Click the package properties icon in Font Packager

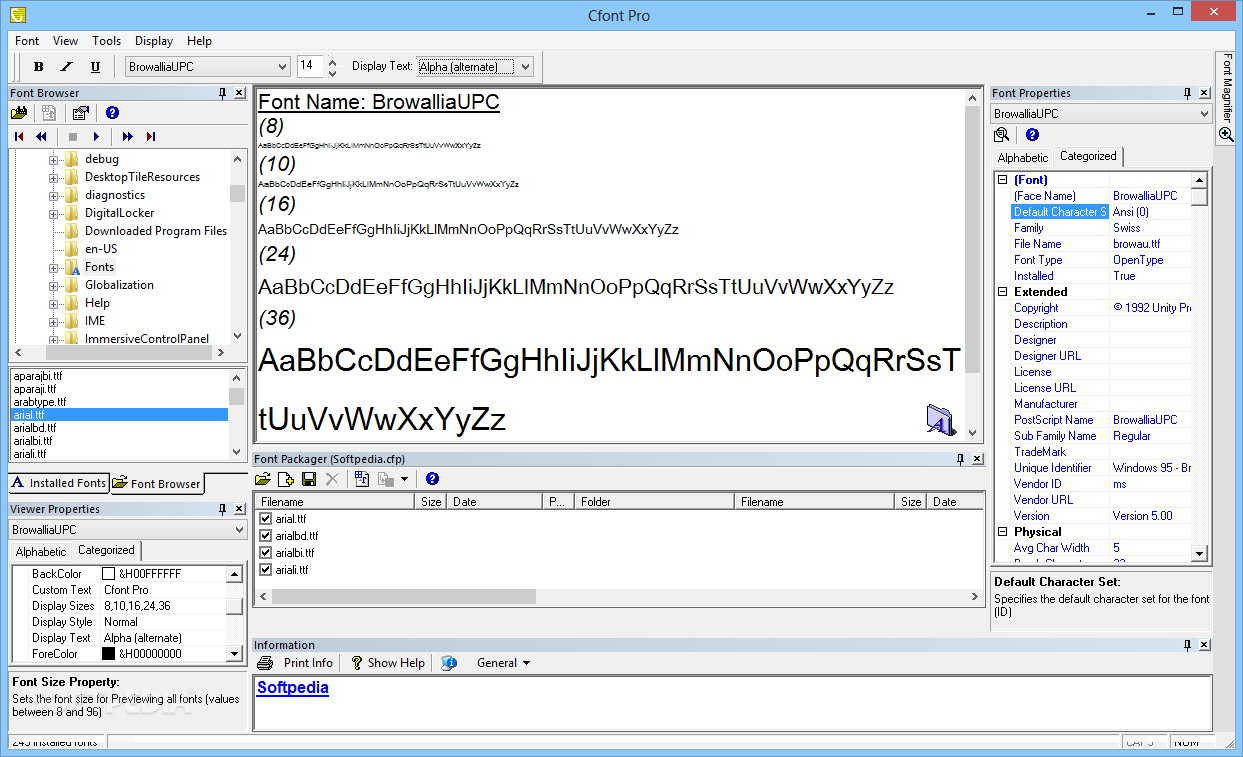(362, 479)
